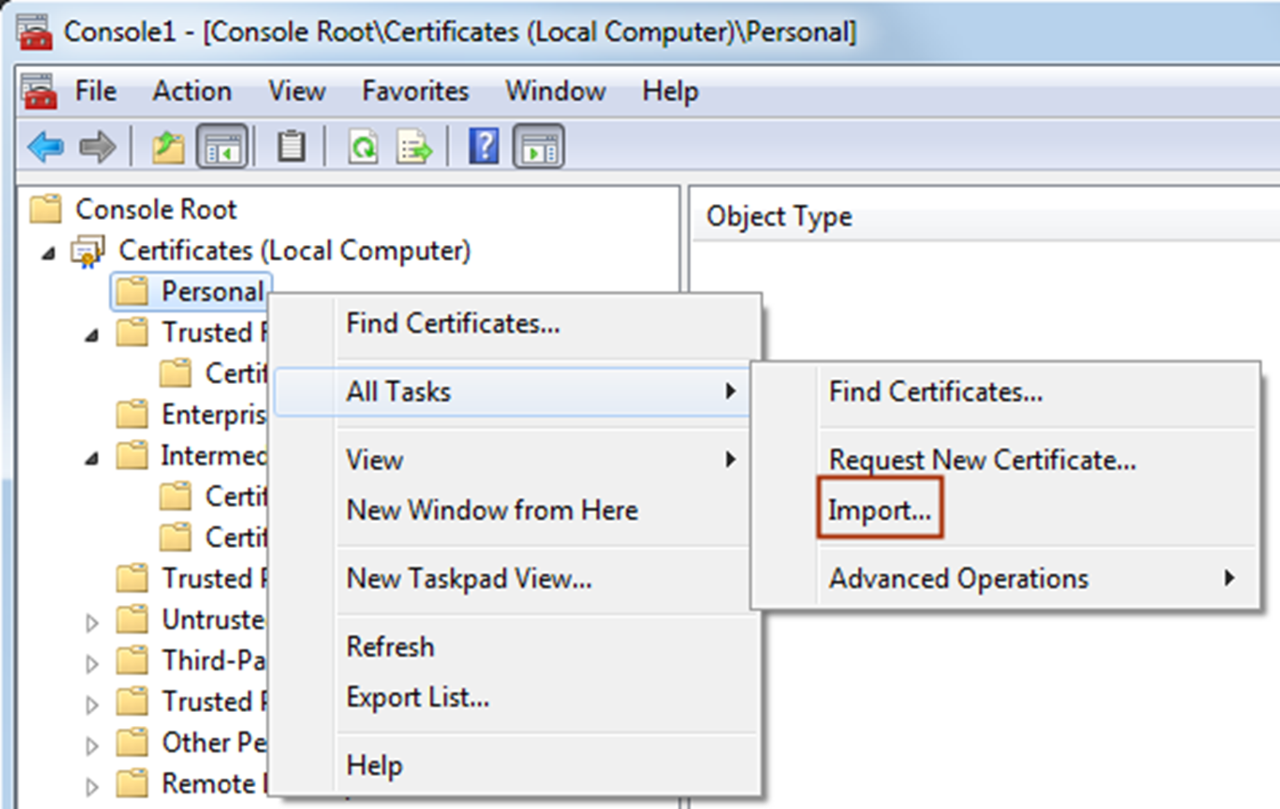Screen dimensions: 1280x809
Task: Open the View menu in menu bar
Action: tap(297, 91)
